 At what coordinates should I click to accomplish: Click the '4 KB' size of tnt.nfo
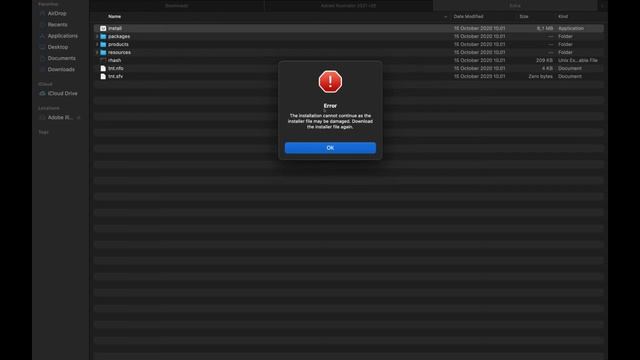coord(547,68)
